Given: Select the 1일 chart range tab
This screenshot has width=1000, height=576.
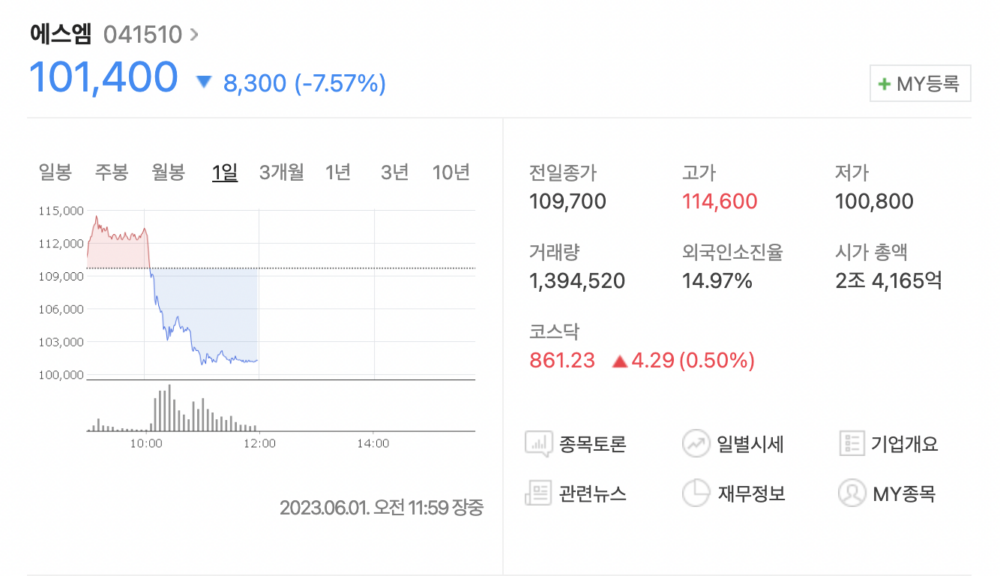Looking at the screenshot, I should (225, 172).
